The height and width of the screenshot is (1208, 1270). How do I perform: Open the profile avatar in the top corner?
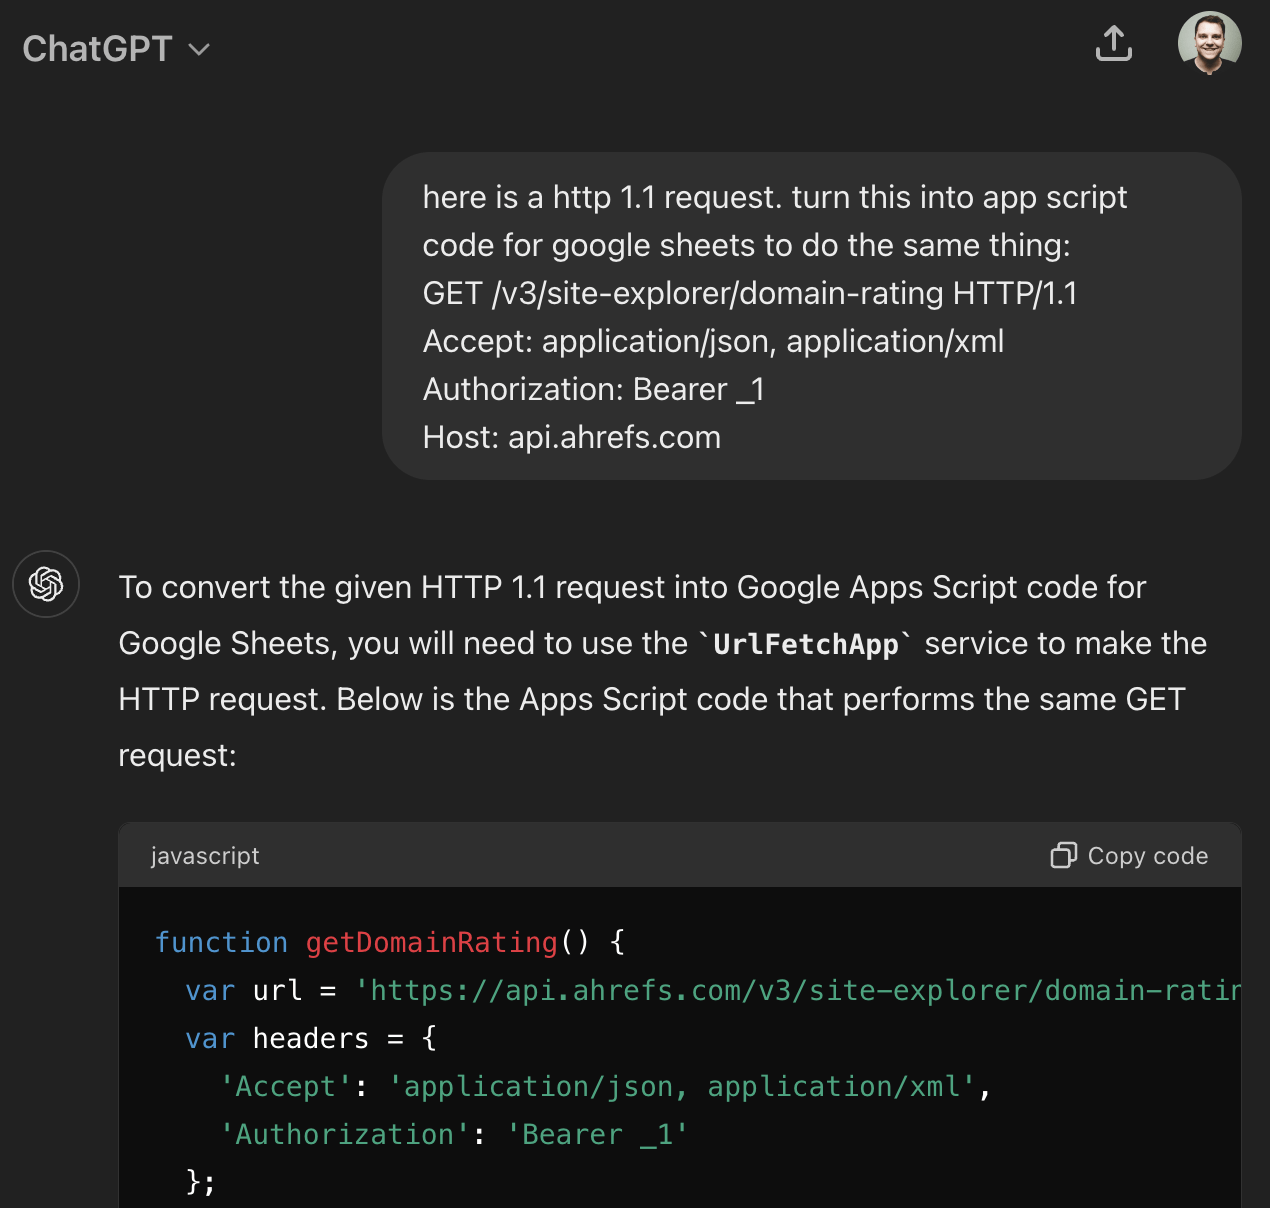[x=1209, y=43]
